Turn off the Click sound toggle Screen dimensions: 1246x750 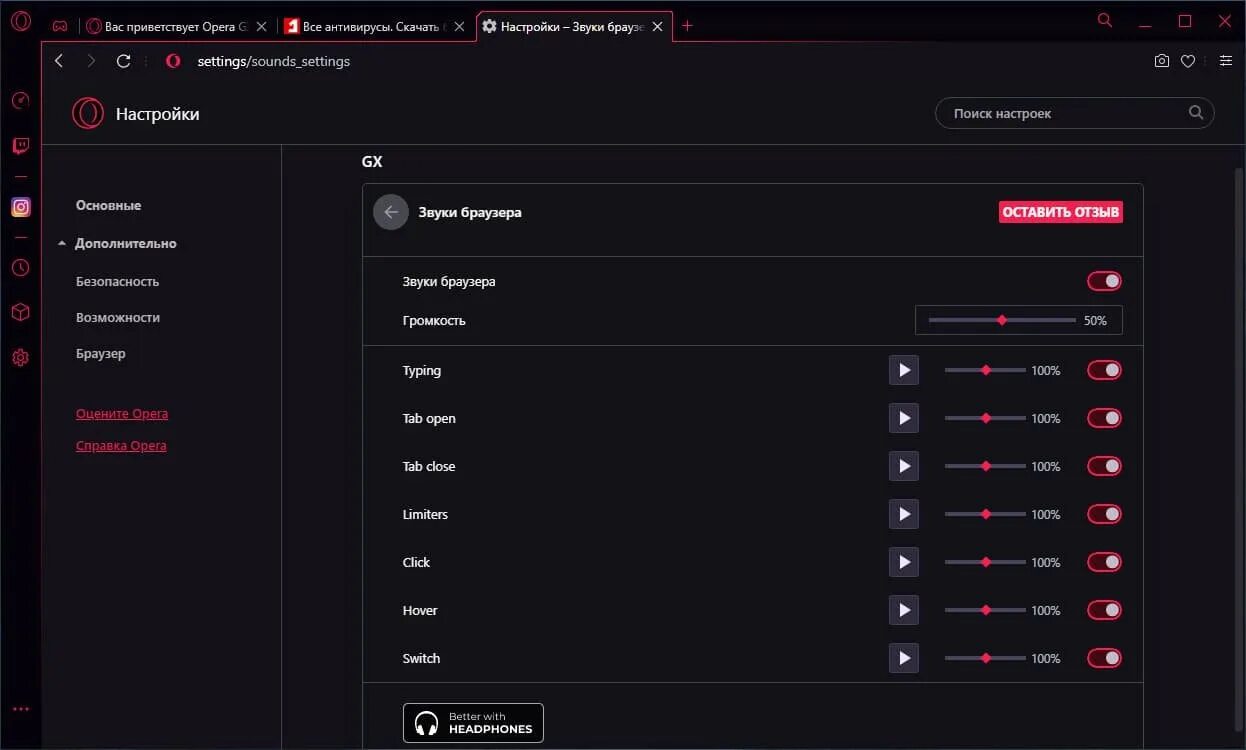pos(1105,562)
